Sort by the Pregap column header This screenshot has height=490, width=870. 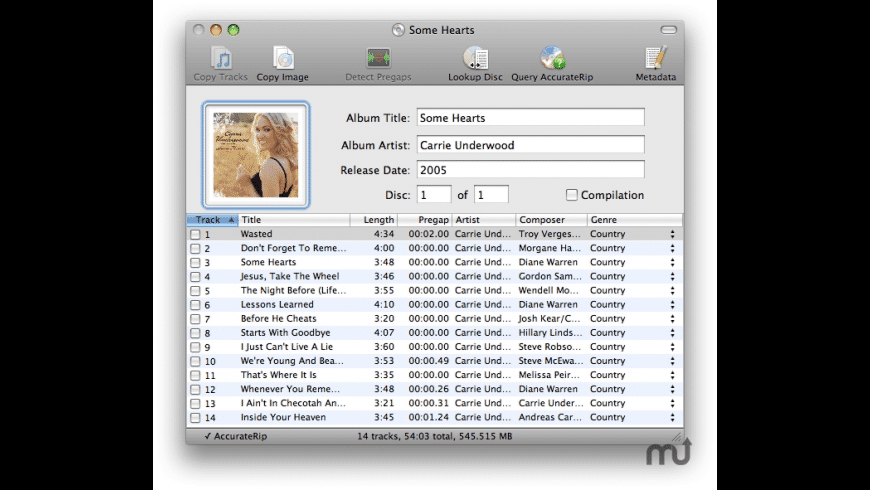pyautogui.click(x=425, y=220)
